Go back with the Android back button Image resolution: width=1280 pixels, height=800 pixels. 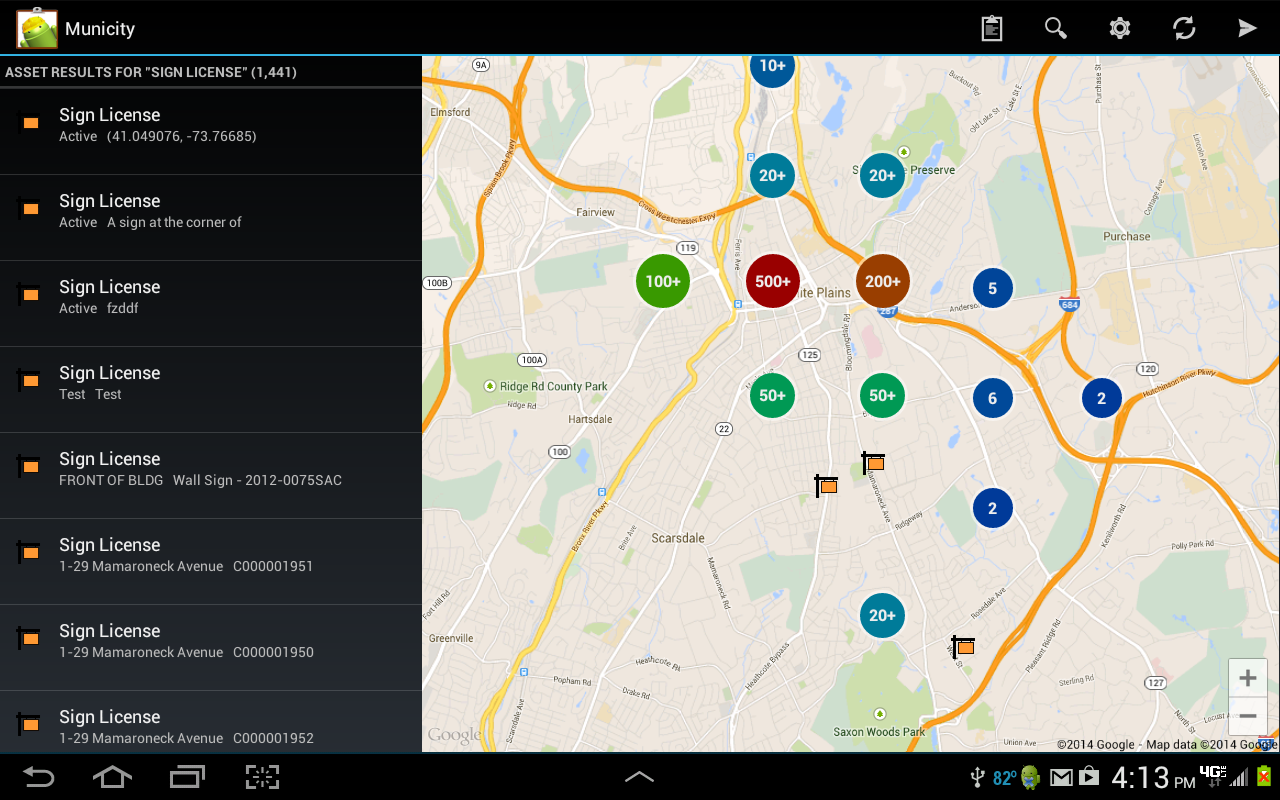[39, 777]
